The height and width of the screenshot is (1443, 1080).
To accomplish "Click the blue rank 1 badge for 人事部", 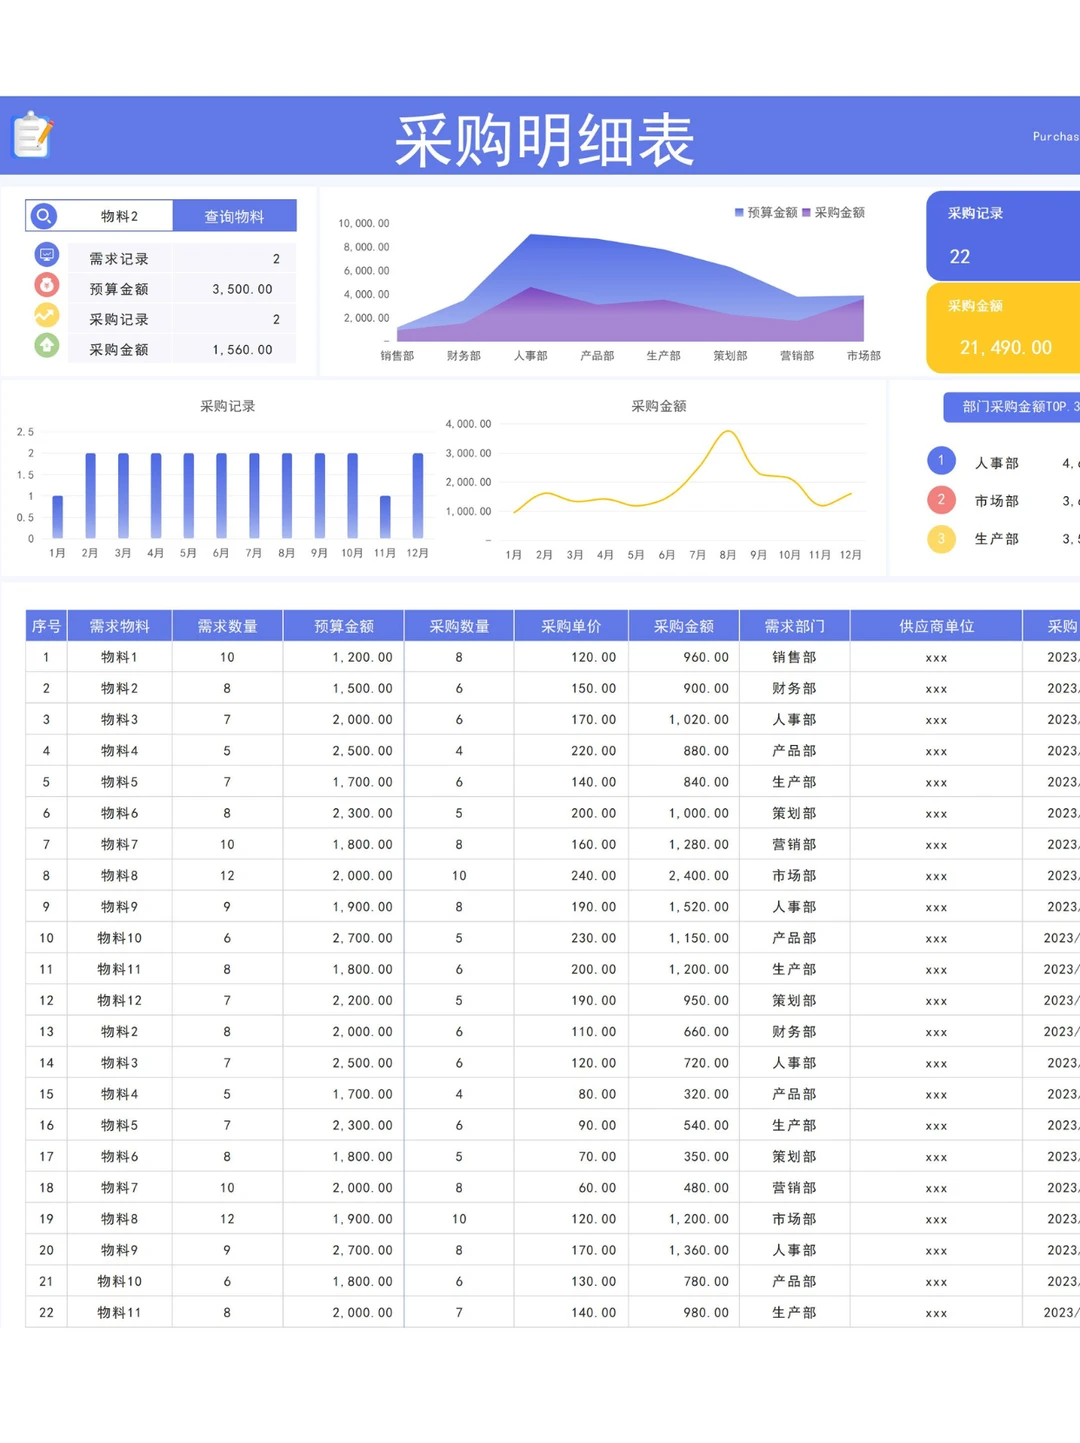I will click(941, 461).
